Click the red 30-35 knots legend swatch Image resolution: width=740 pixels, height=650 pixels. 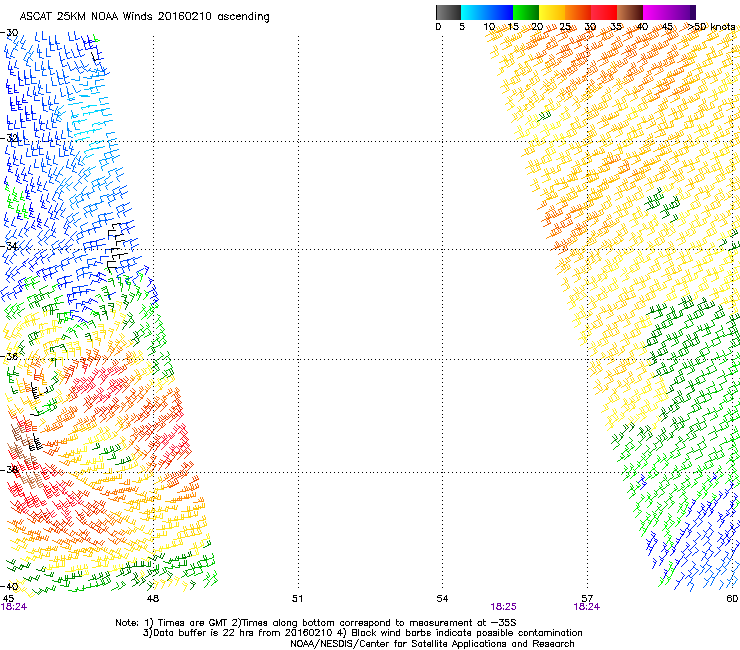[604, 12]
